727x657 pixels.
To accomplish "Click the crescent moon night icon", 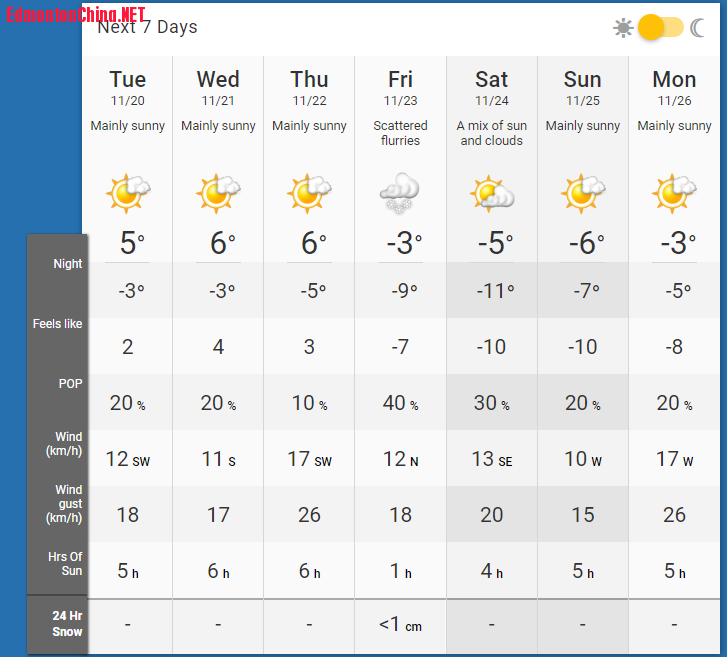I will [x=698, y=28].
